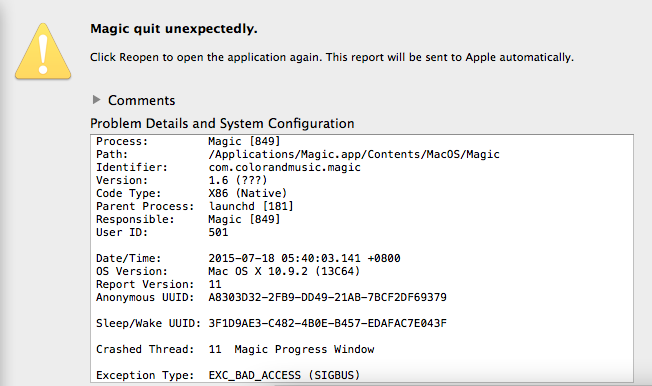Select the "Crashed Thread:" label

point(145,349)
